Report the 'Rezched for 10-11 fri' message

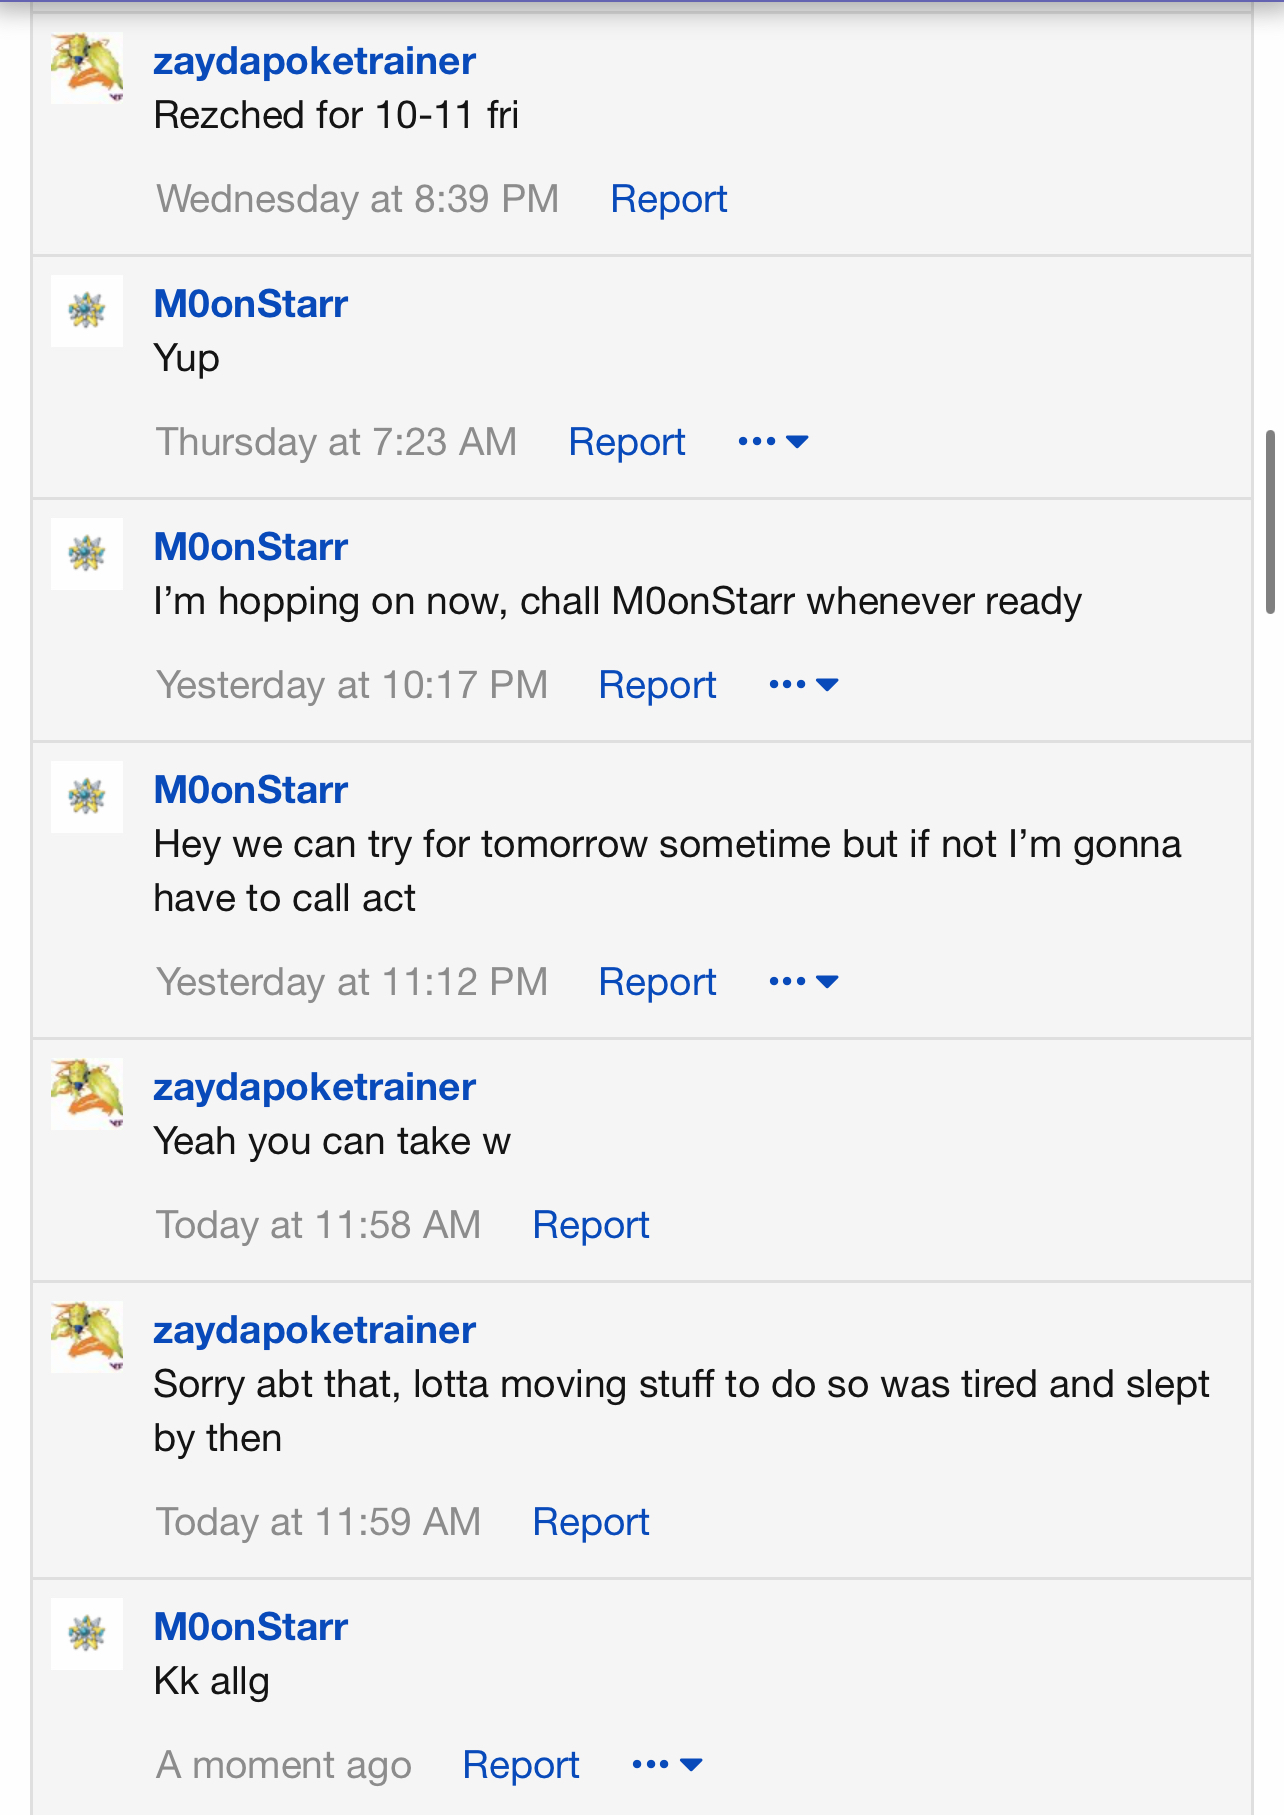pyautogui.click(x=668, y=199)
